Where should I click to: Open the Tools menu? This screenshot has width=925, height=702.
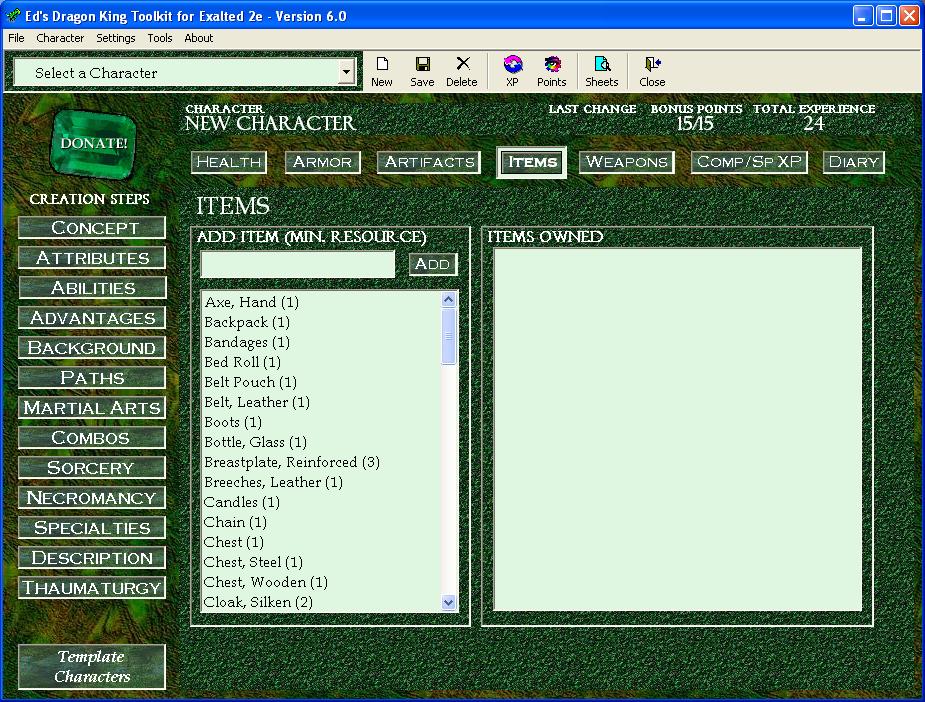tap(160, 38)
